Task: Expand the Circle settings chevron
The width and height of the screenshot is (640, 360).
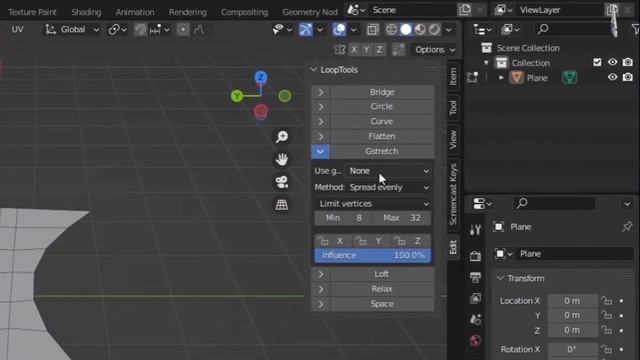Action: pyautogui.click(x=320, y=107)
